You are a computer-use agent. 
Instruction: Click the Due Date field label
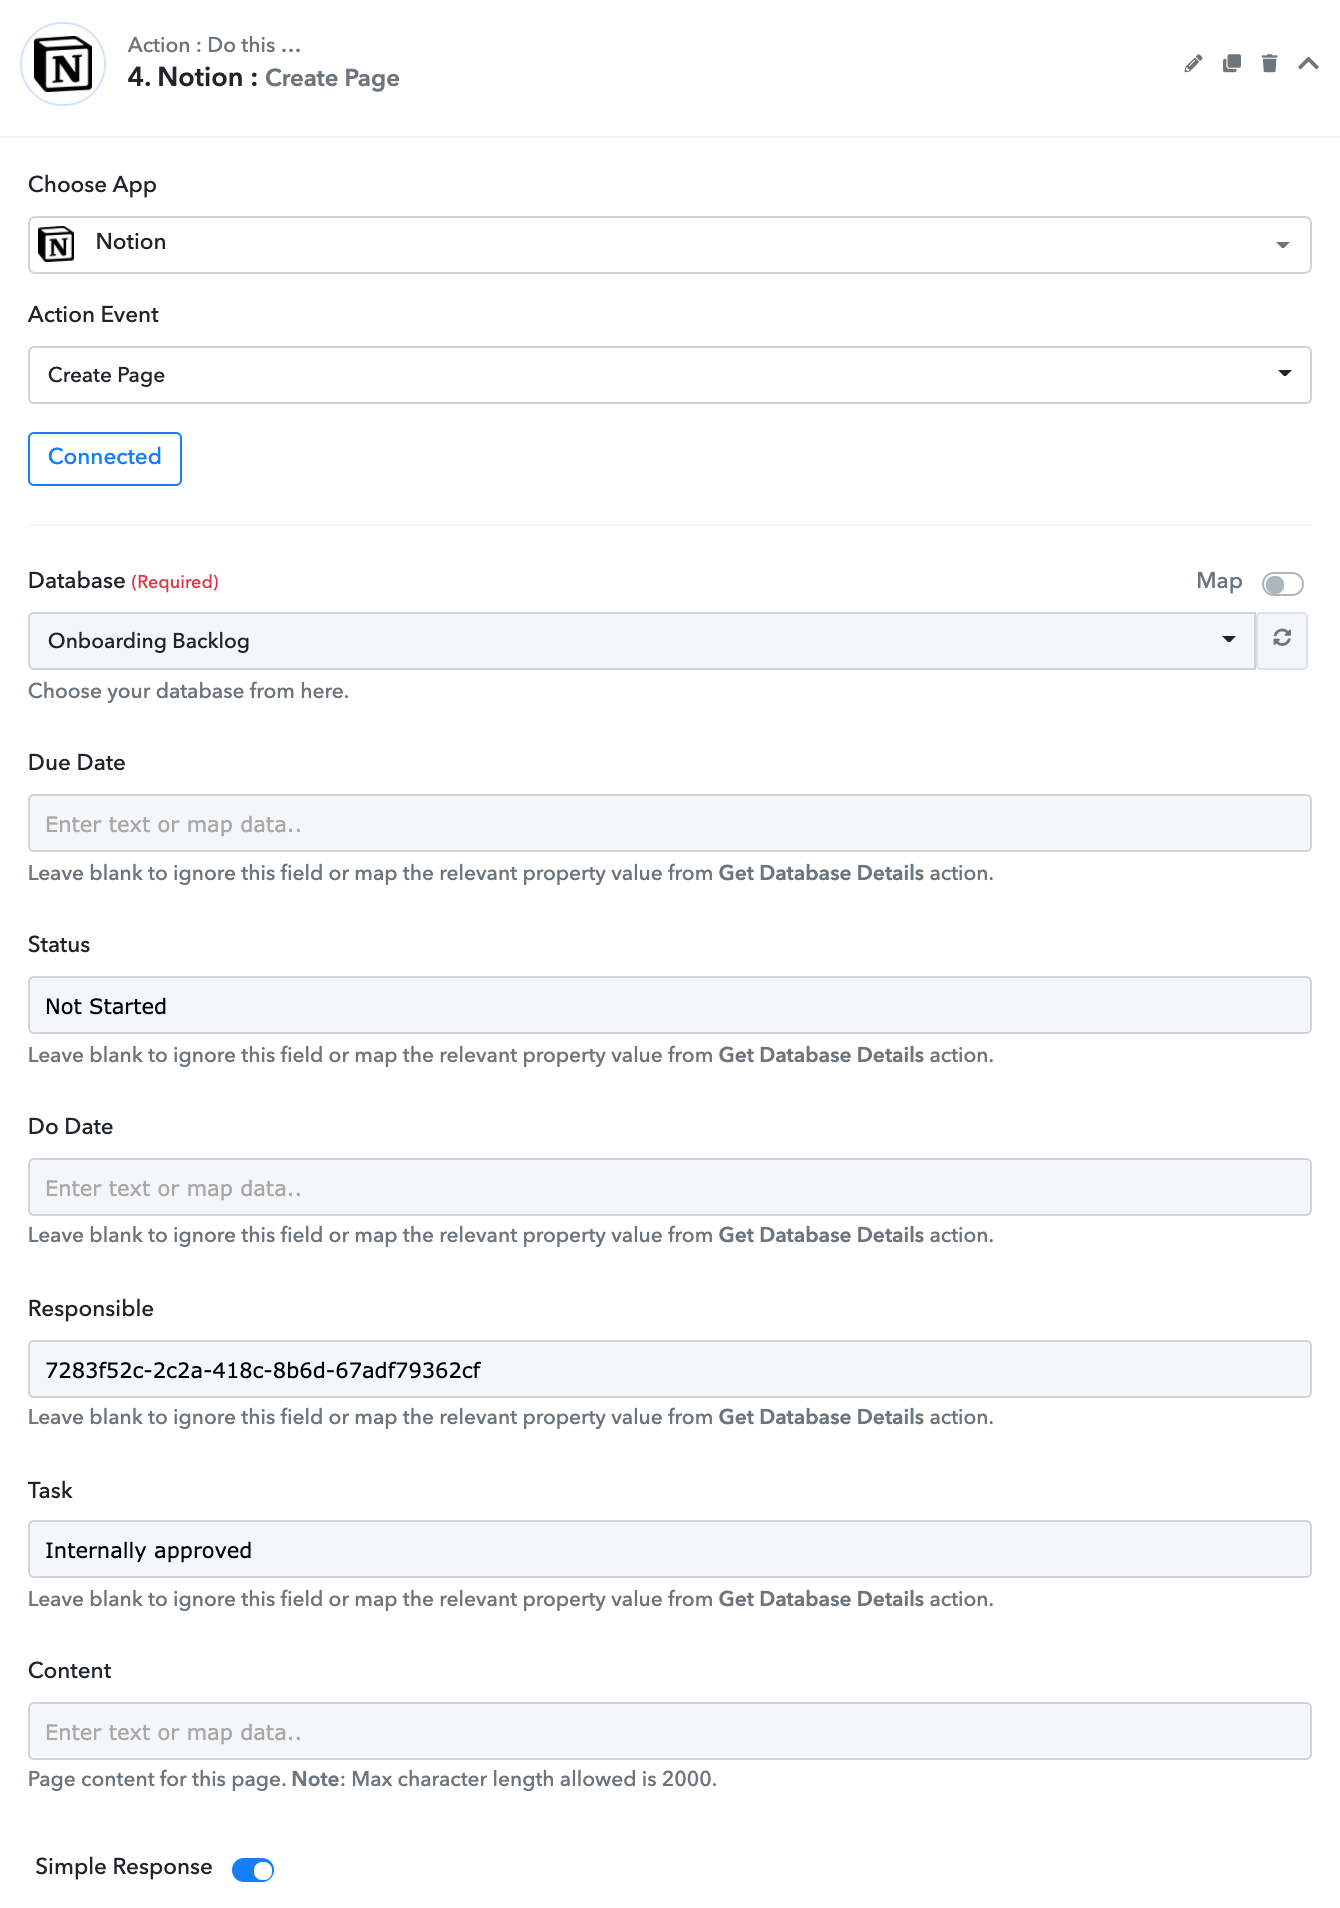point(77,763)
